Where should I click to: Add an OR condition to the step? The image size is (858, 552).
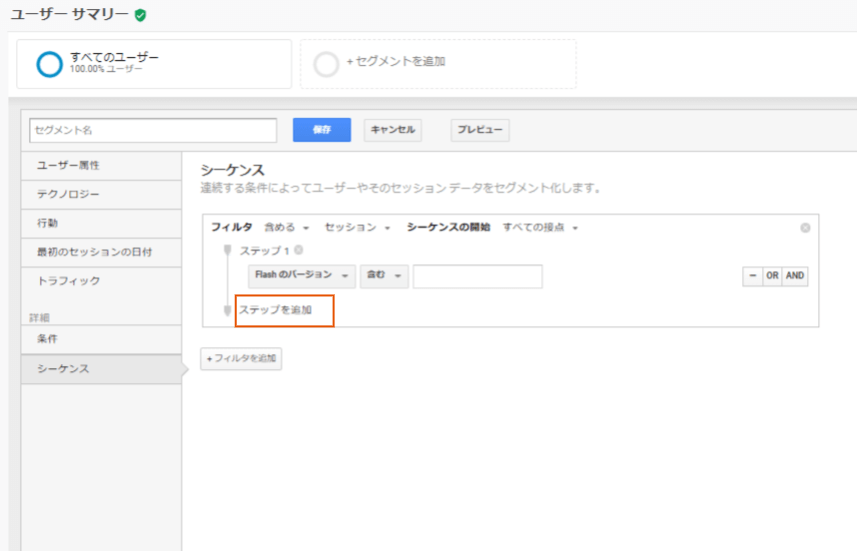click(x=772, y=277)
